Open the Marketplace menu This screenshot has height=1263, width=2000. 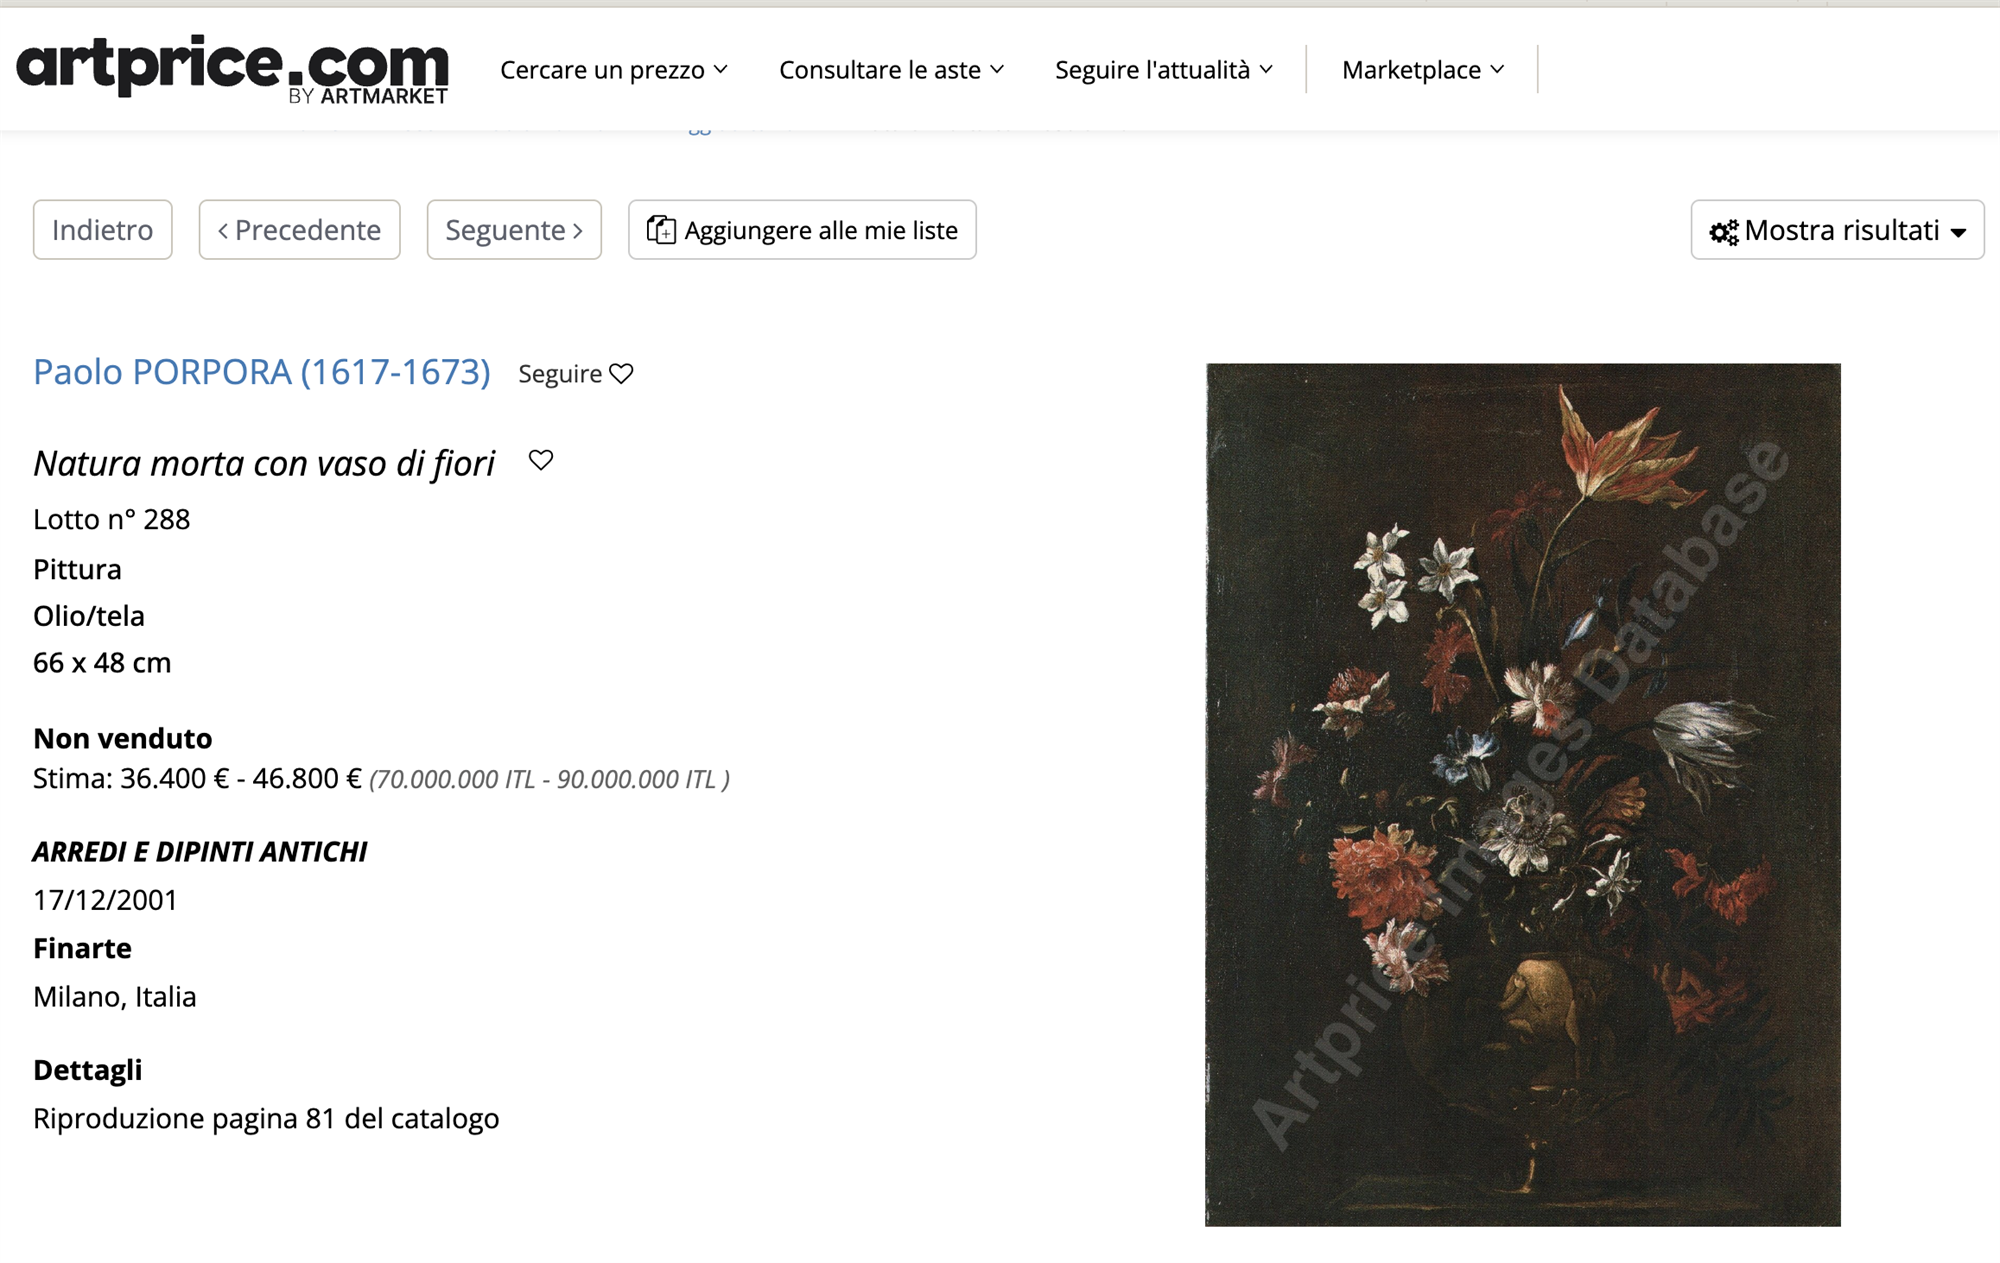point(1423,70)
